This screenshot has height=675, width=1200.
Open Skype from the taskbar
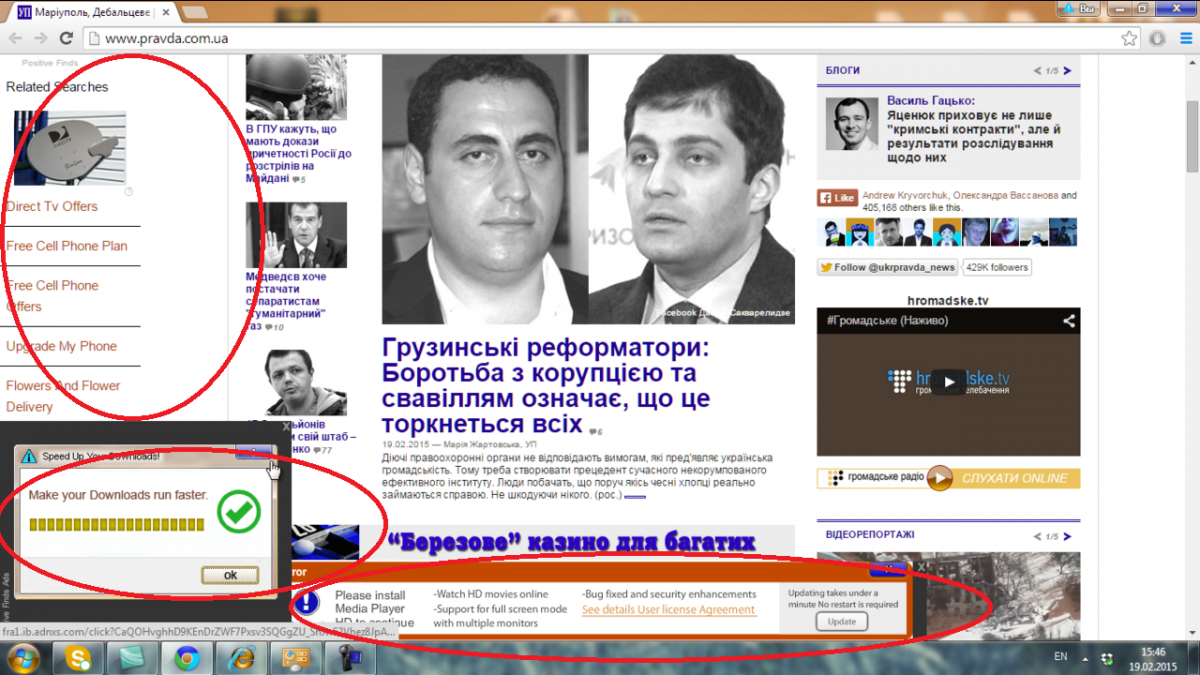point(78,658)
